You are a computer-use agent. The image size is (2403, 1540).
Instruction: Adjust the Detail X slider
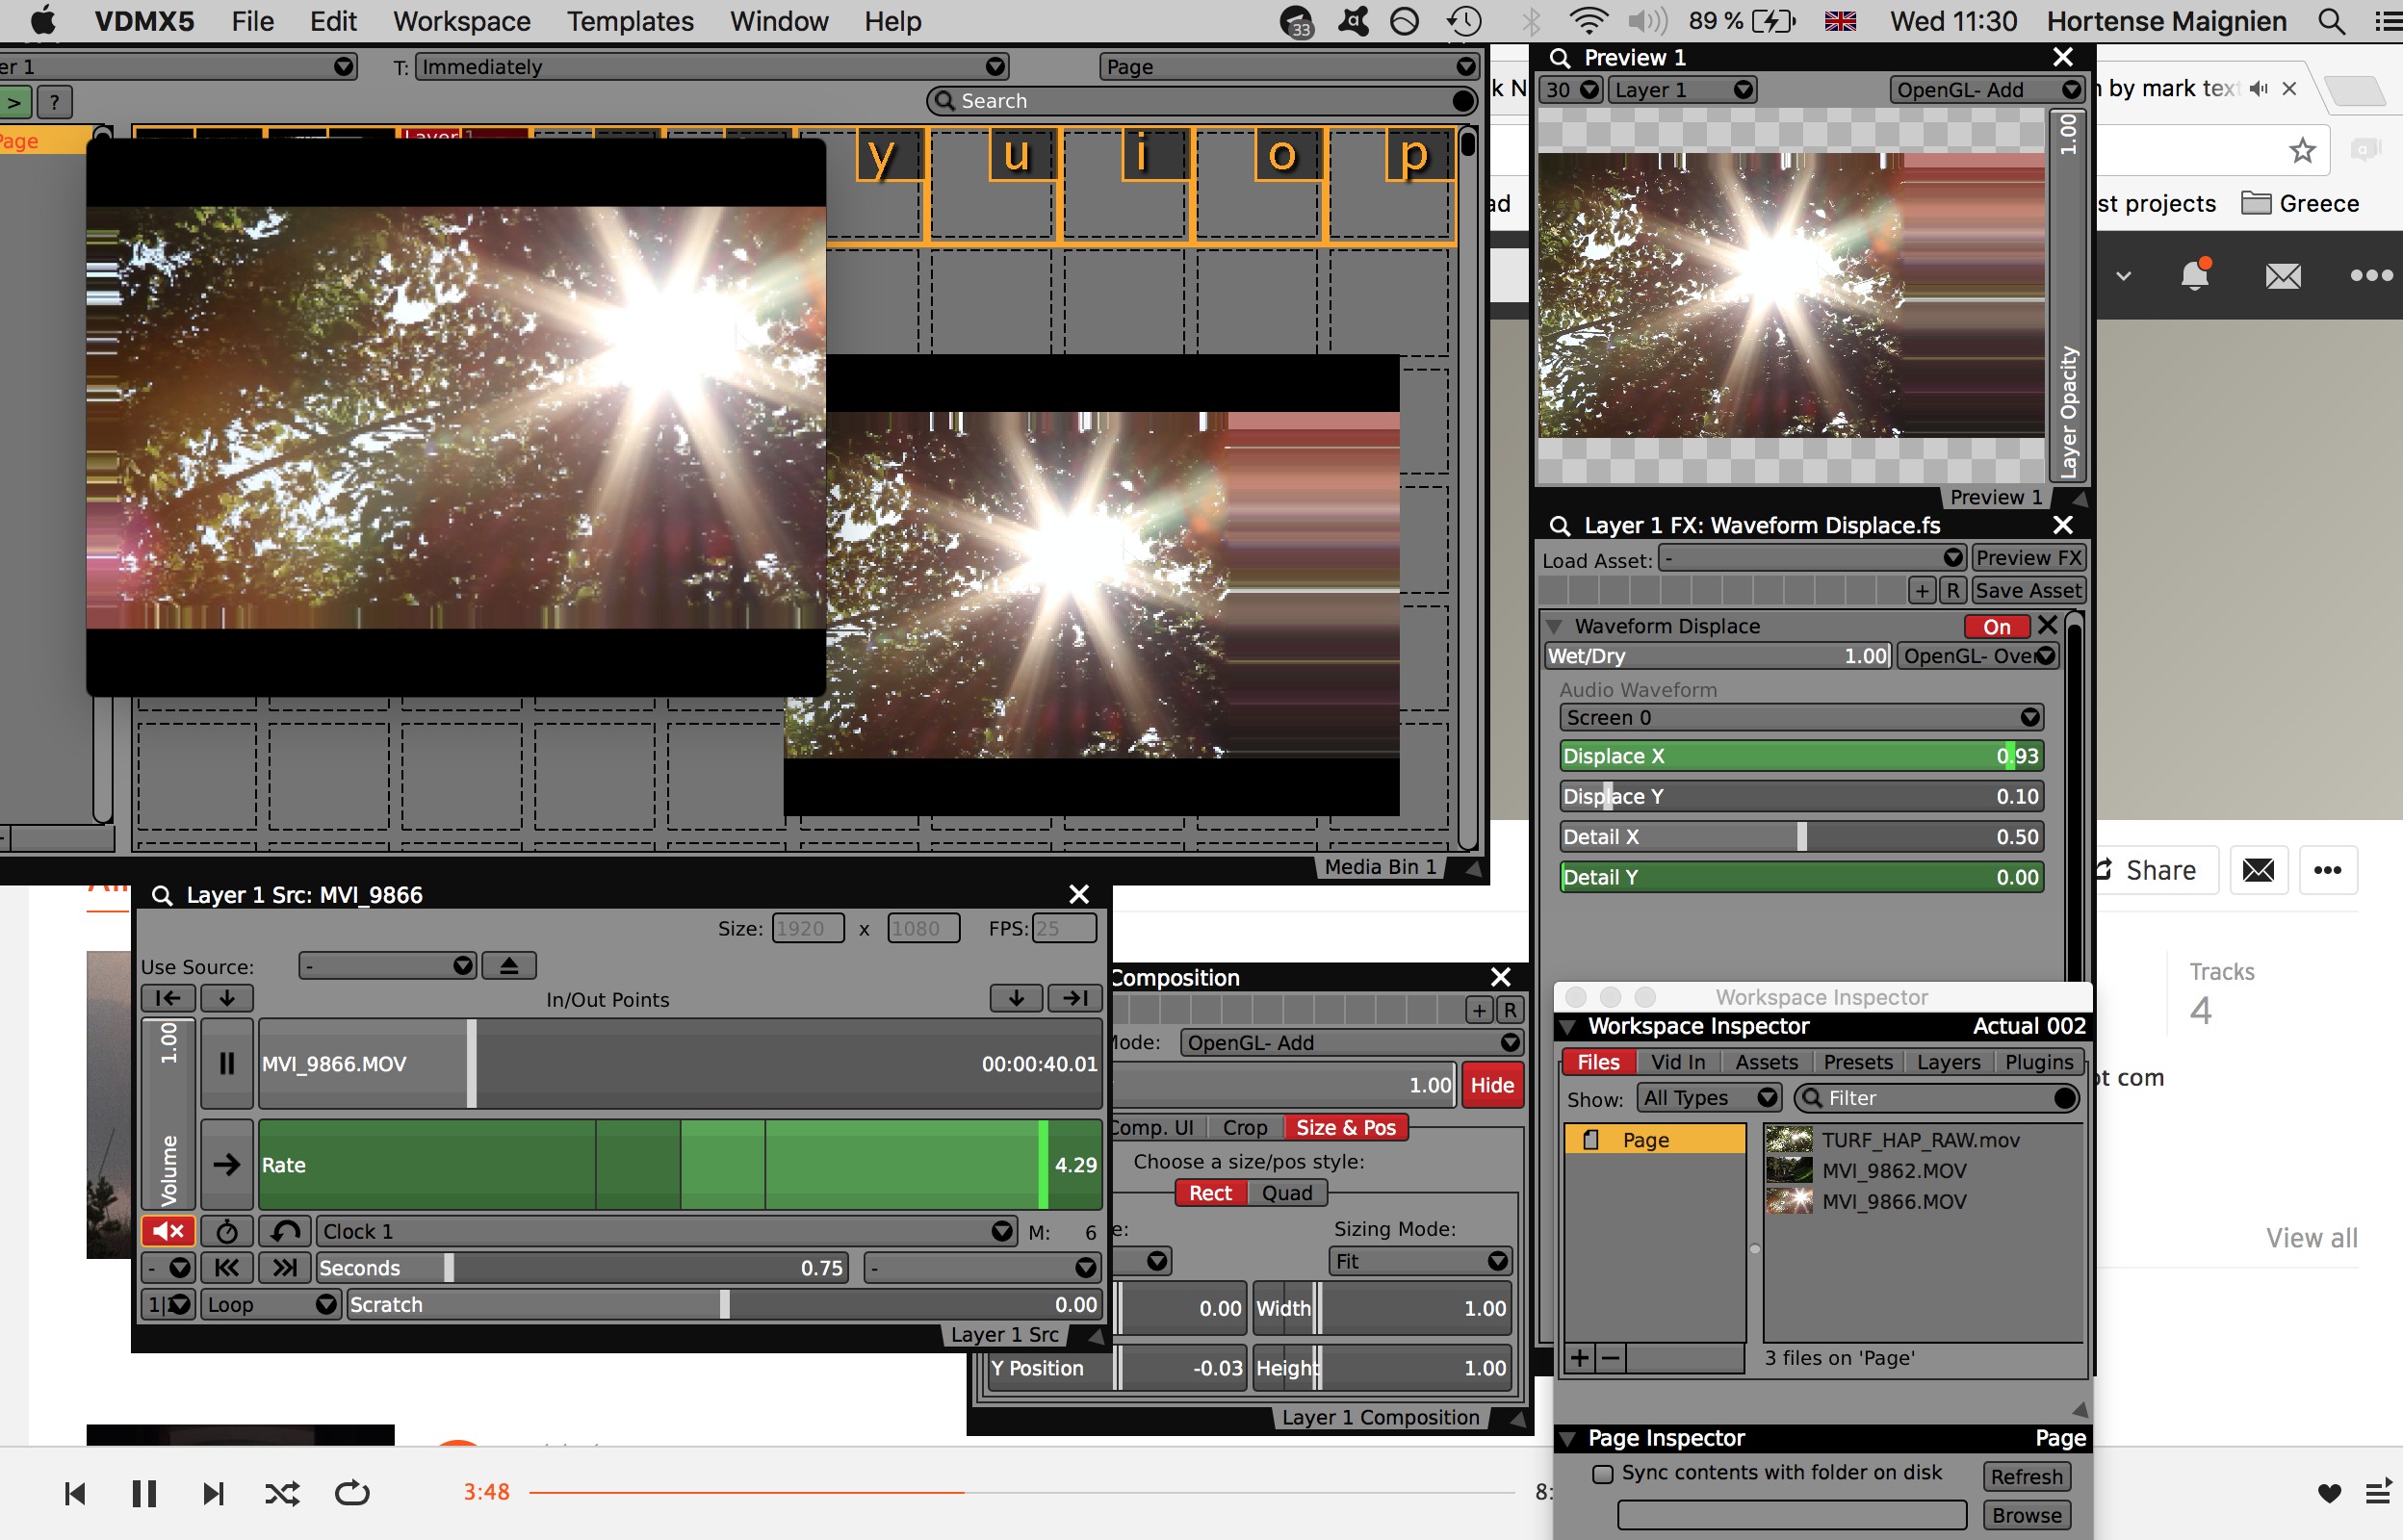point(1801,837)
